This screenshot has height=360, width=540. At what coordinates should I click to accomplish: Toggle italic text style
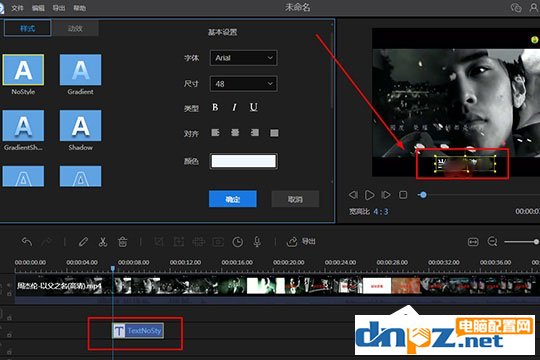[x=235, y=107]
